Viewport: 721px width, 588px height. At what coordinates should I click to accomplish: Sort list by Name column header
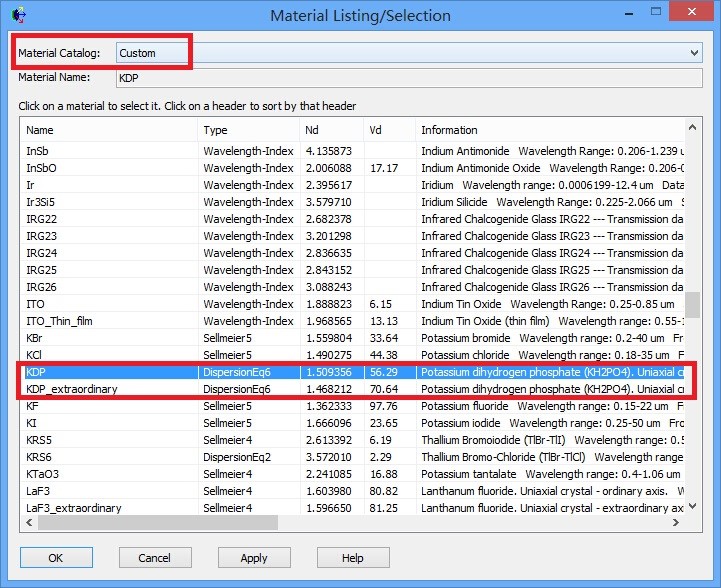point(108,130)
